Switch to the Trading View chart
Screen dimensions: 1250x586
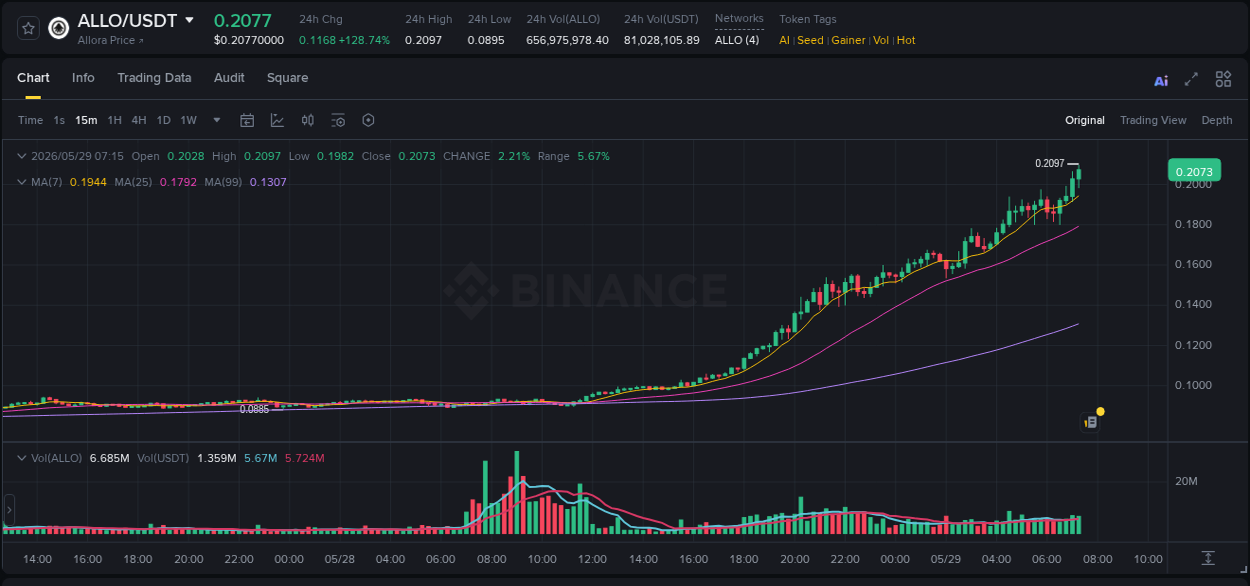tap(1153, 120)
